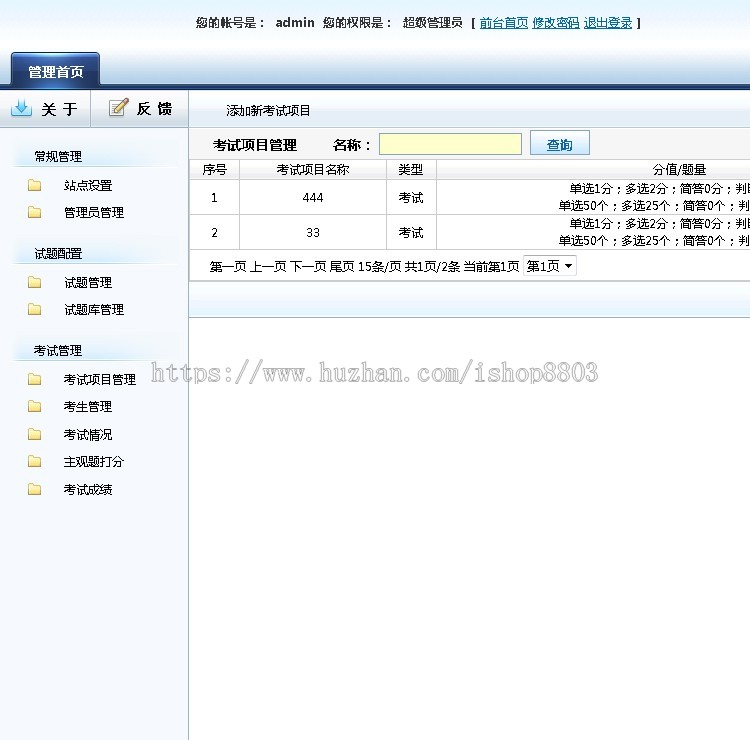Screen dimensions: 750x740
Task: Select exam project name cell 33
Action: (313, 232)
